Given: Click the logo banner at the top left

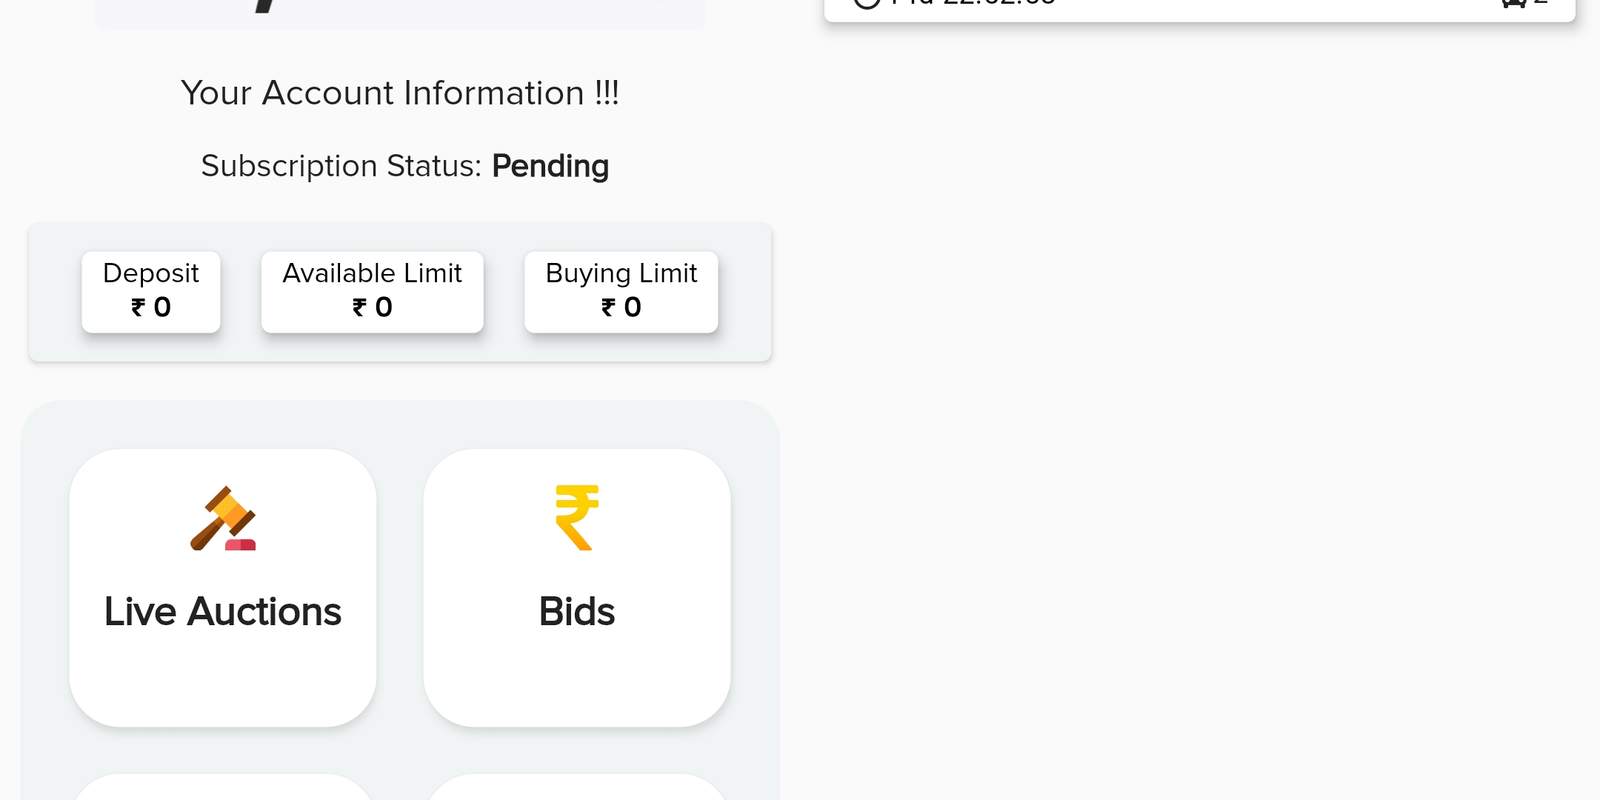Looking at the screenshot, I should coord(400,12).
